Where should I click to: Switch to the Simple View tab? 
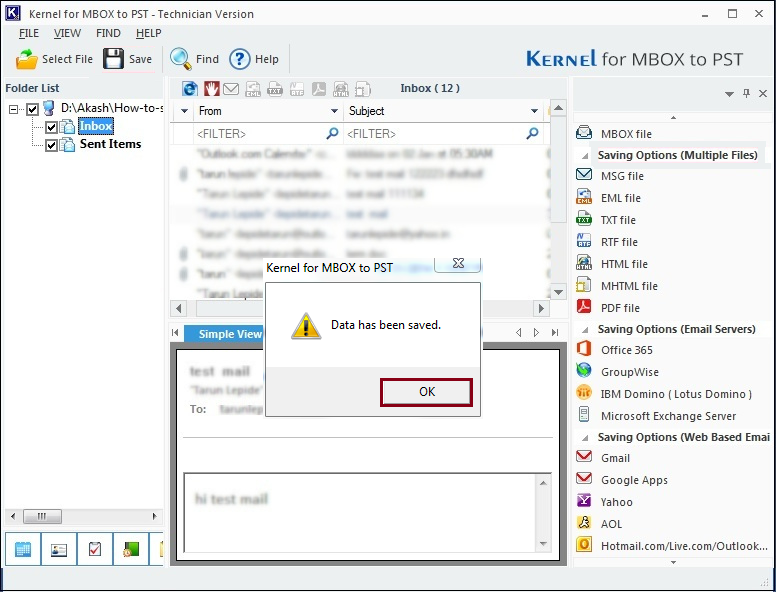(224, 334)
